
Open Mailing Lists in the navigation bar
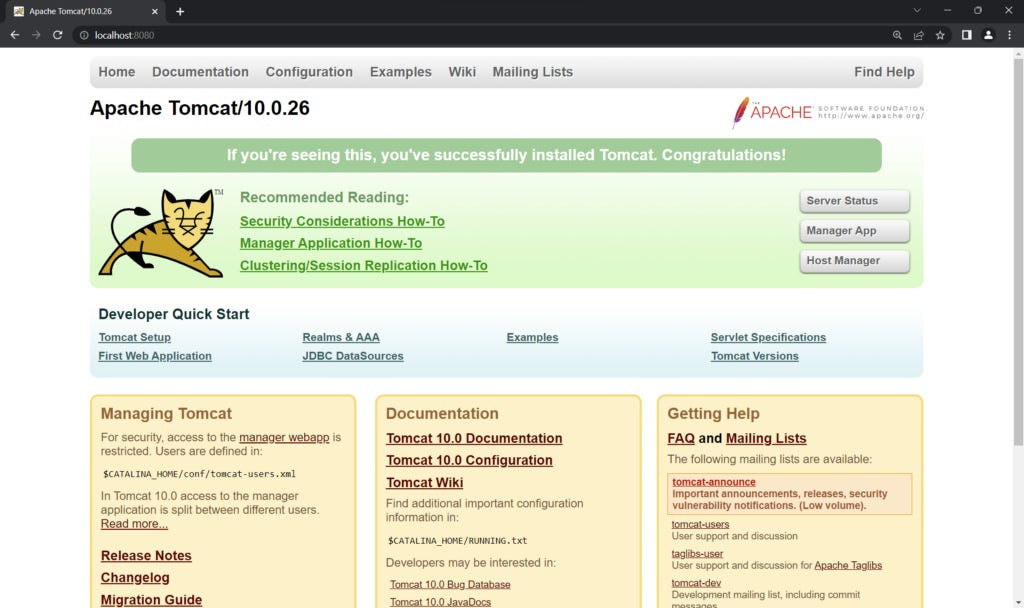coord(533,72)
